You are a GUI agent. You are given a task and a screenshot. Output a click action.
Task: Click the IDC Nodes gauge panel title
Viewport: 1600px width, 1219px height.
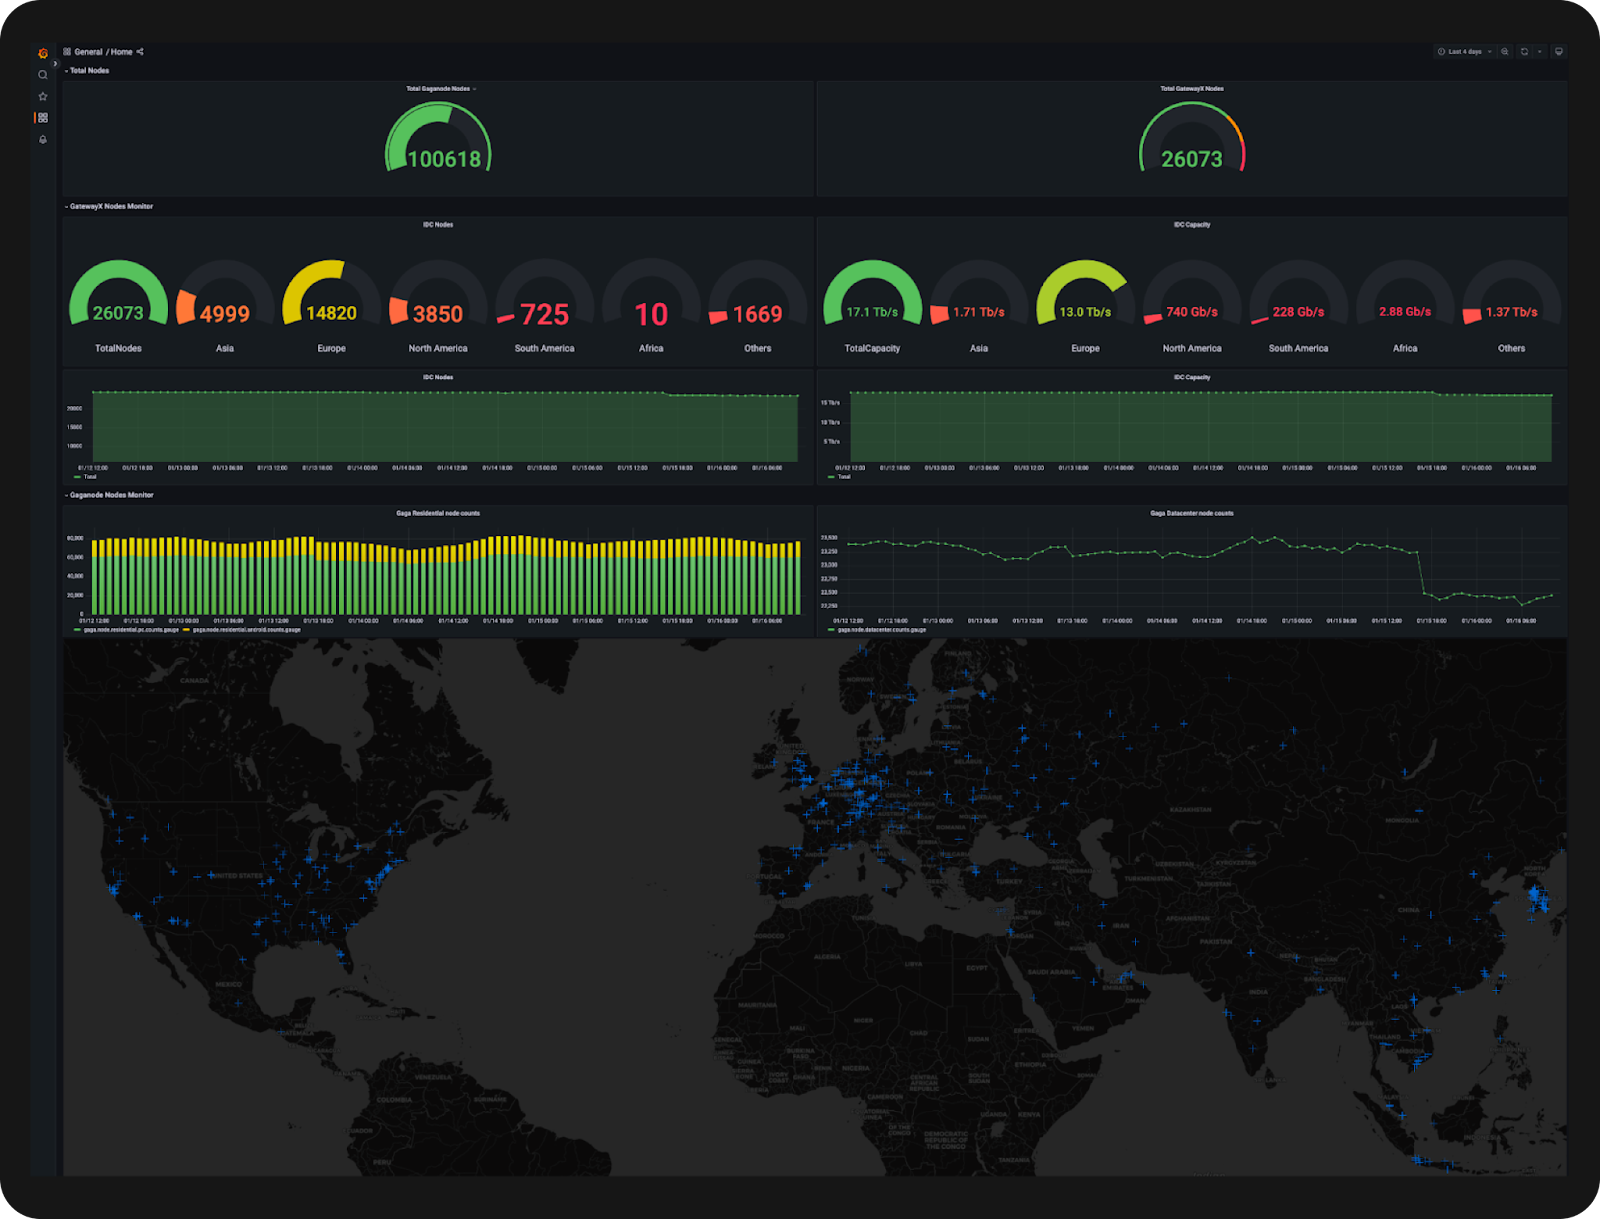pos(438,225)
